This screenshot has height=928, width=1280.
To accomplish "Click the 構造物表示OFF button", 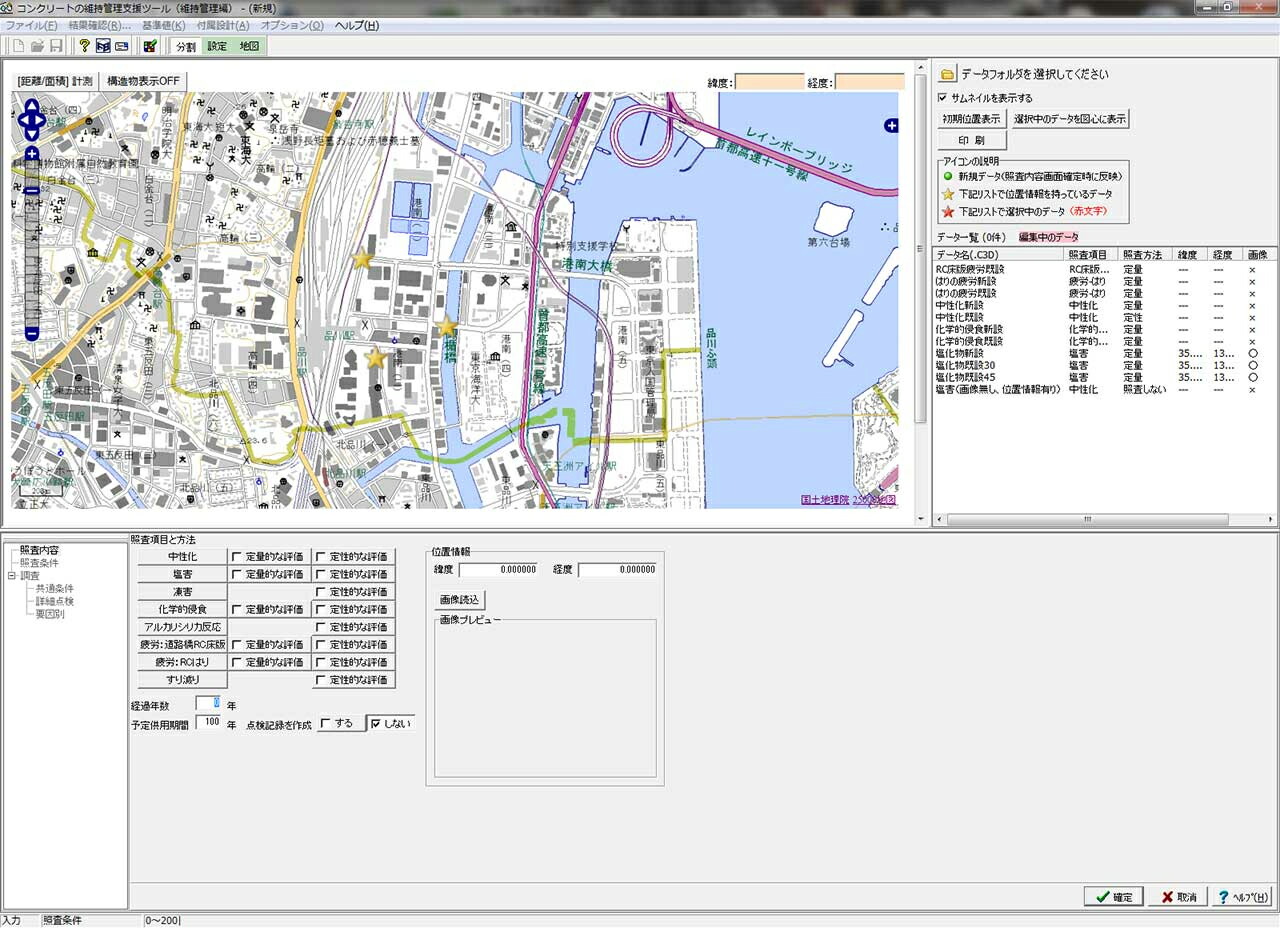I will click(x=144, y=81).
